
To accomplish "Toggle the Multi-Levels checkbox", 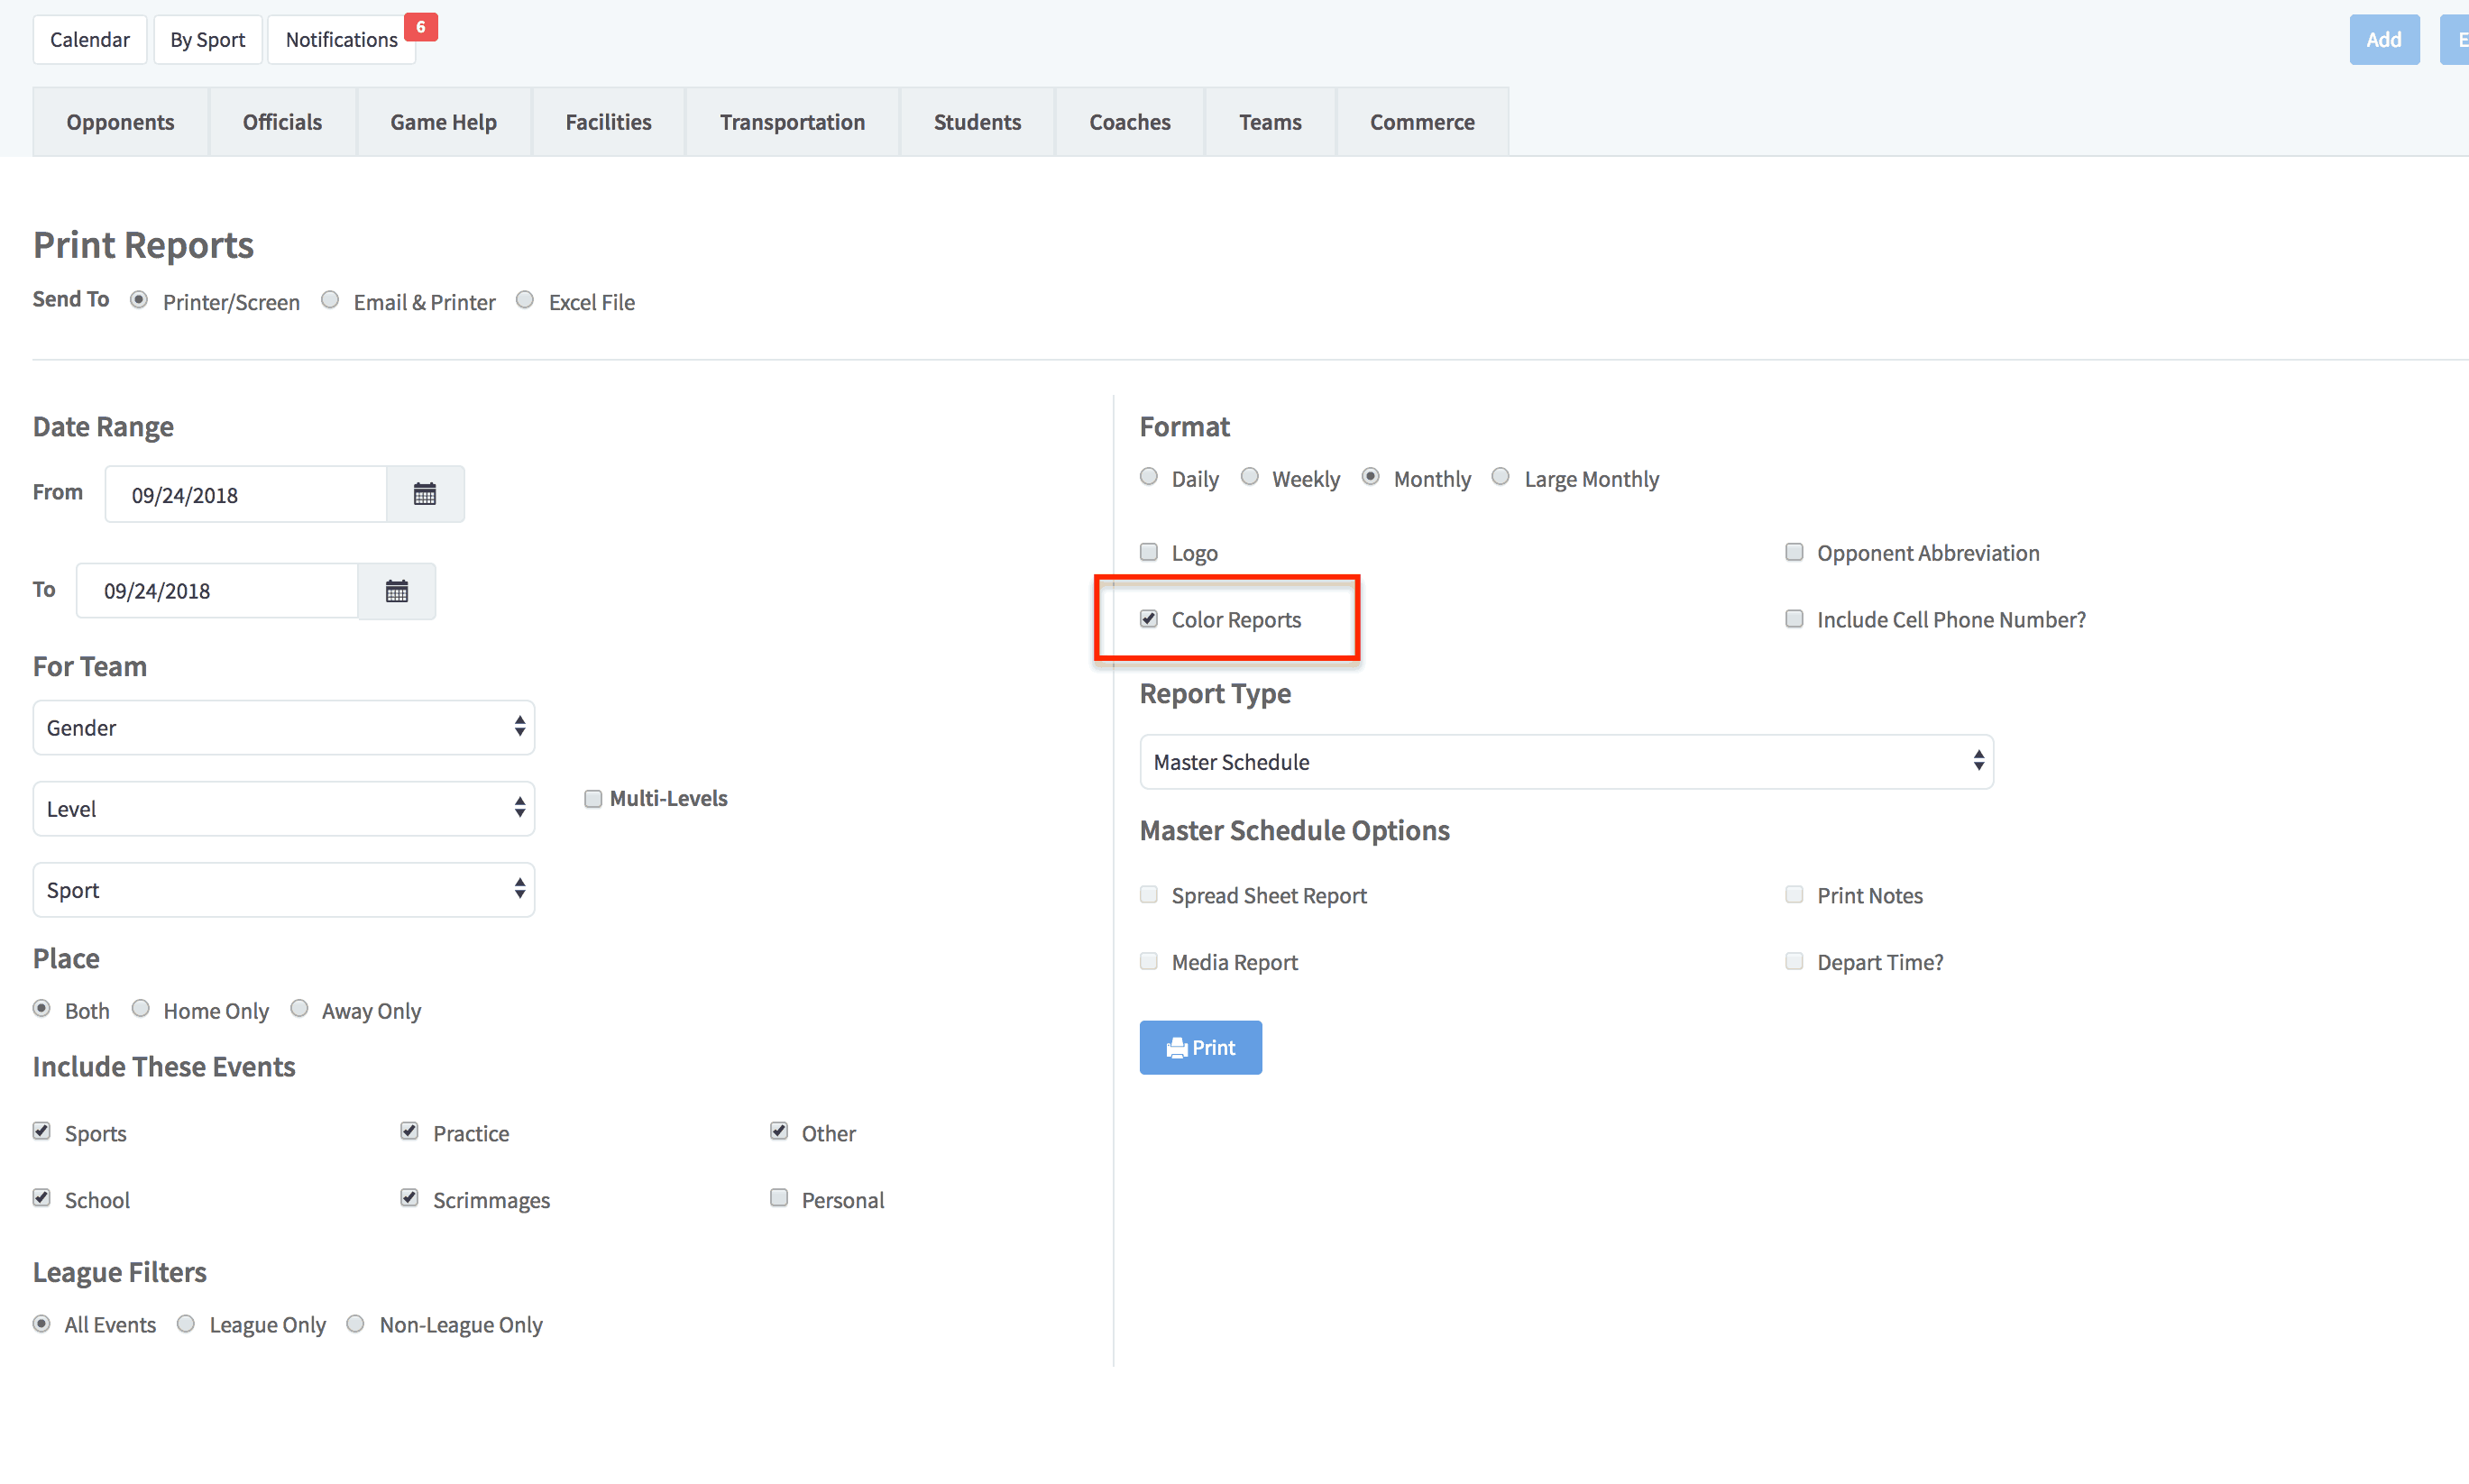I will pyautogui.click(x=593, y=798).
